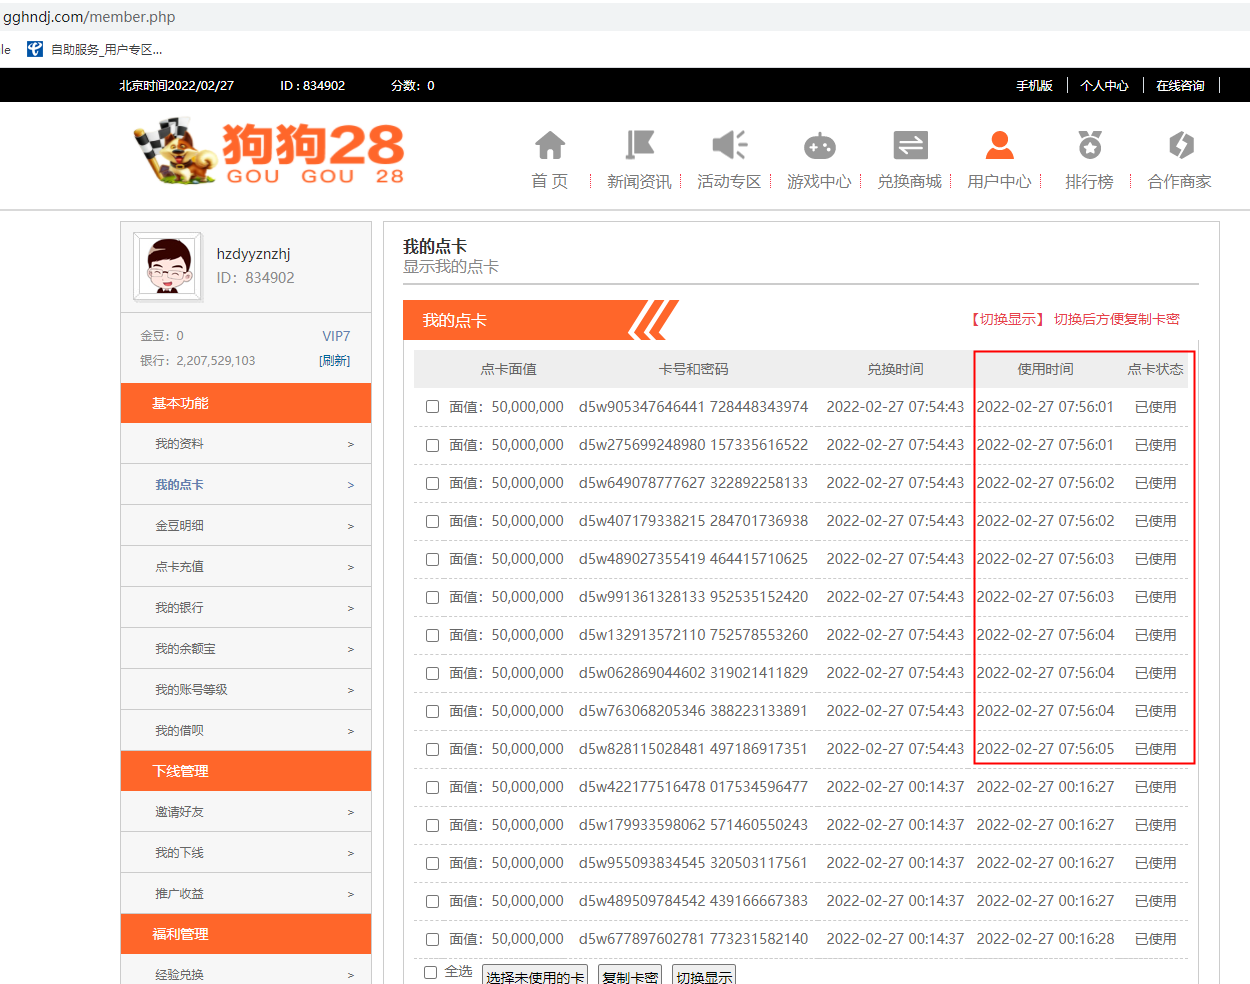Click the exchange mall arrows icon
This screenshot has width=1250, height=984.
pyautogui.click(x=909, y=146)
